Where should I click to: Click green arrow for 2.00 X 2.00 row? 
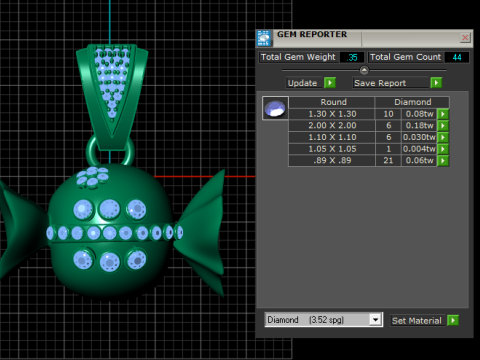click(x=443, y=126)
